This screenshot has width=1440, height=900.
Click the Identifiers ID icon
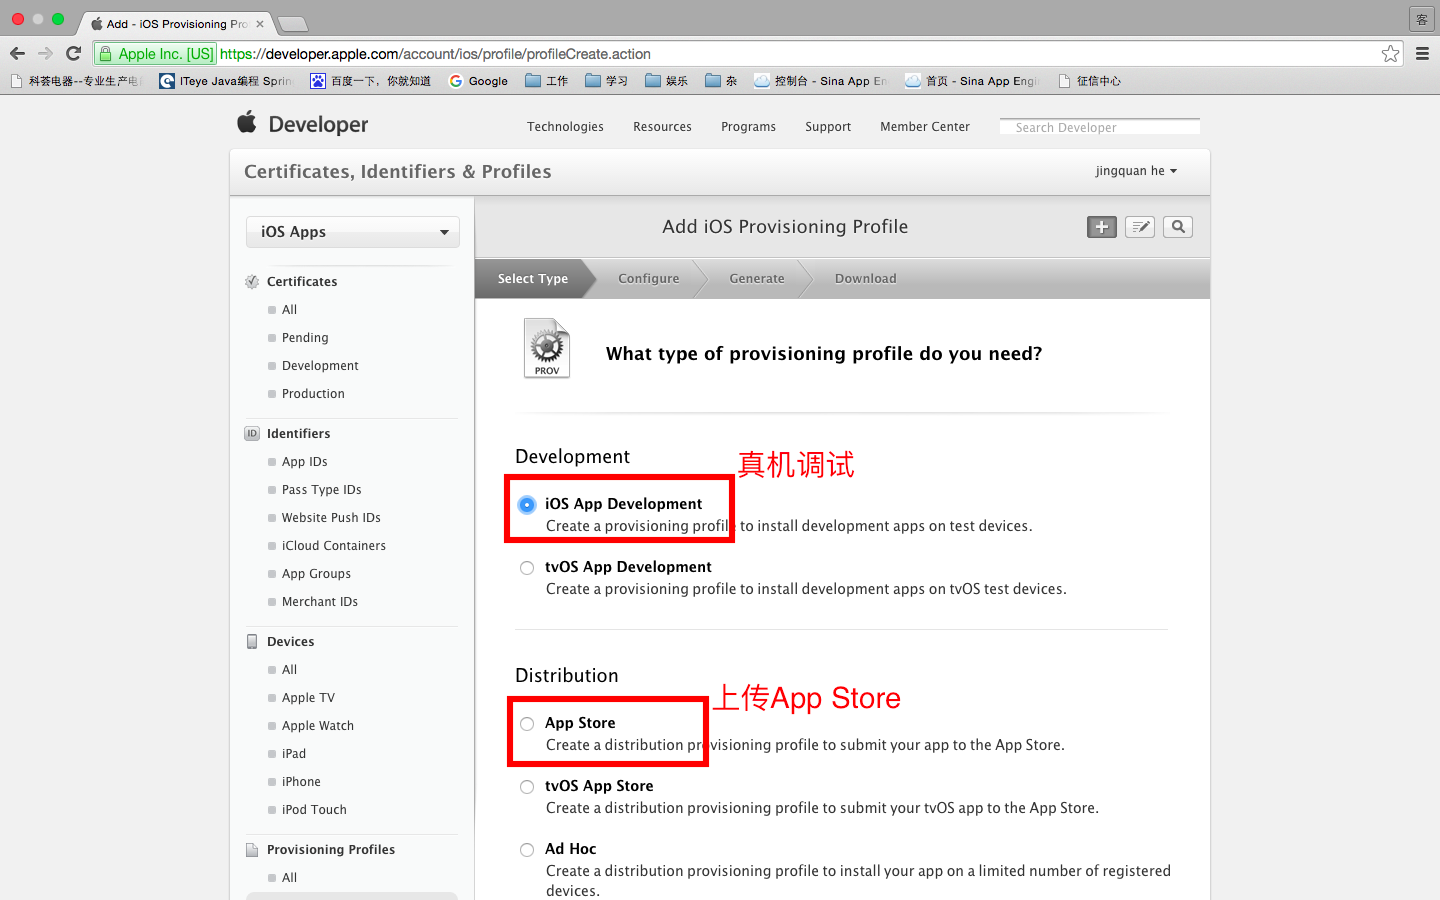[252, 434]
